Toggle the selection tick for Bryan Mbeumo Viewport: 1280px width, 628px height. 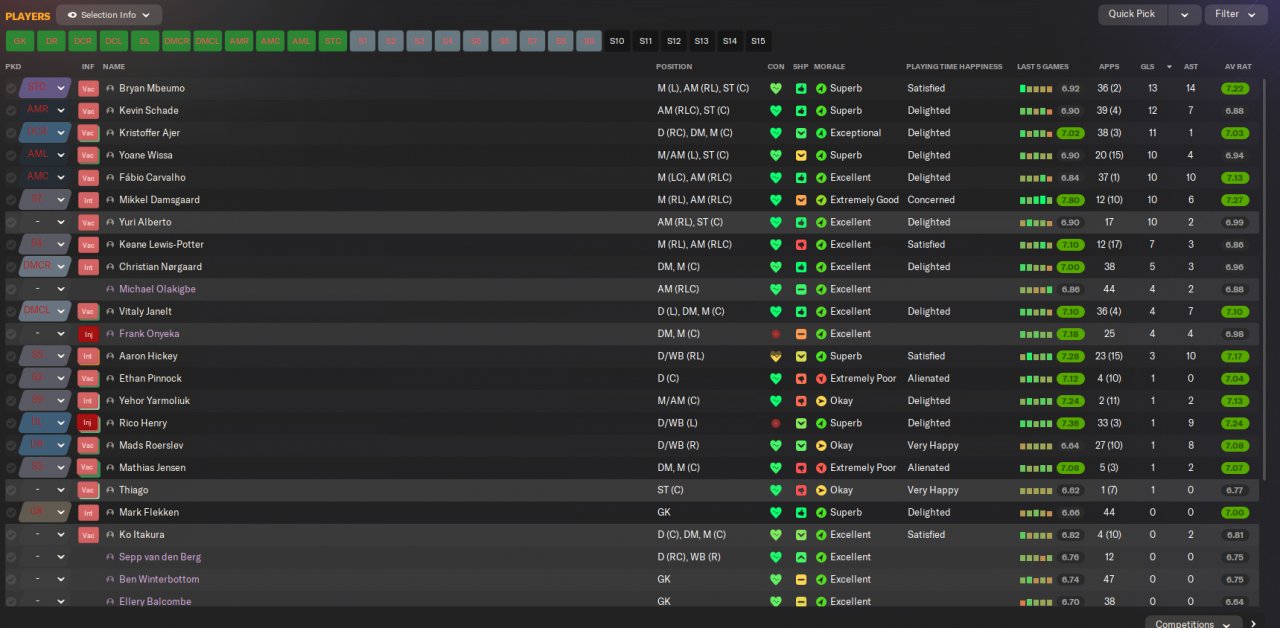tap(11, 88)
